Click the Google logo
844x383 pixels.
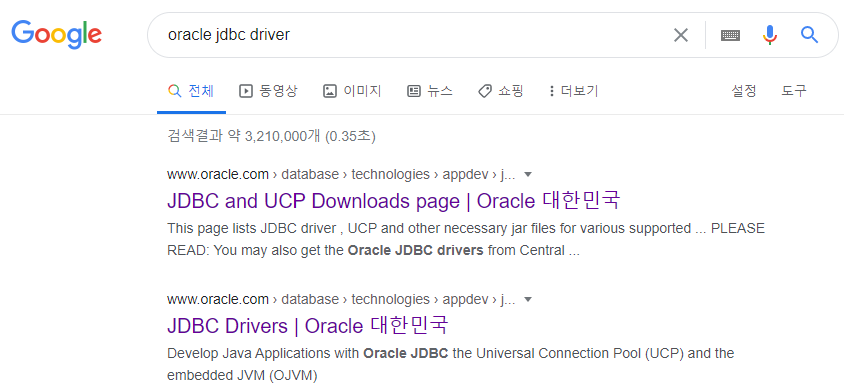click(57, 33)
